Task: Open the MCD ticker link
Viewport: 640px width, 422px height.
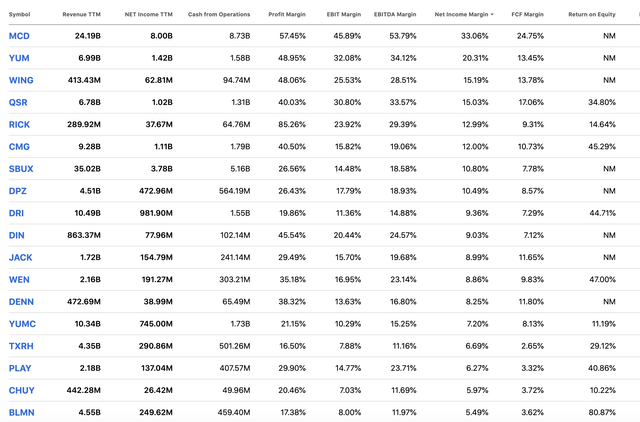Action: 19,36
